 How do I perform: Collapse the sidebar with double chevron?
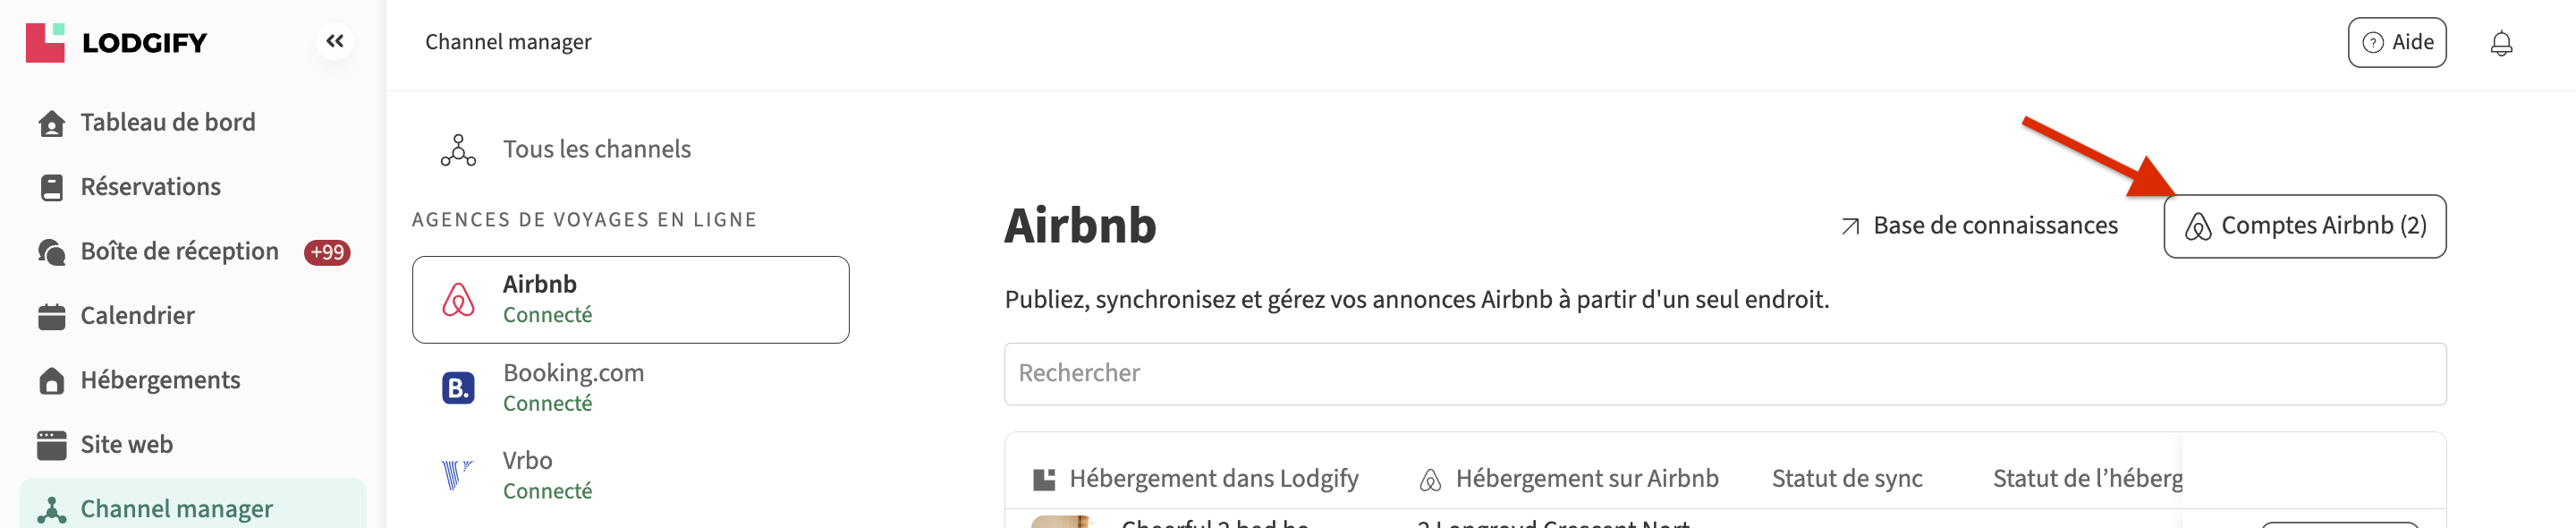[x=334, y=42]
